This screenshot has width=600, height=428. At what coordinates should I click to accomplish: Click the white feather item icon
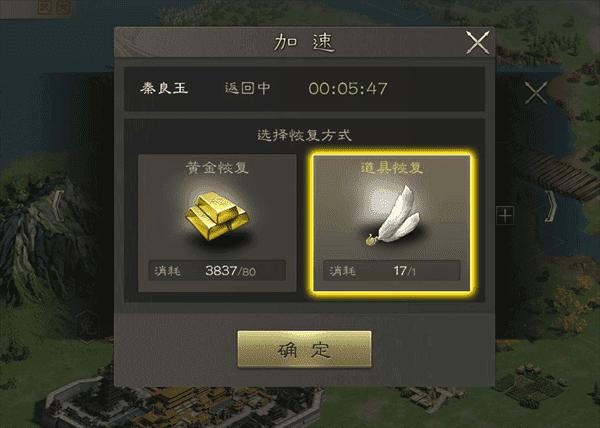point(393,215)
